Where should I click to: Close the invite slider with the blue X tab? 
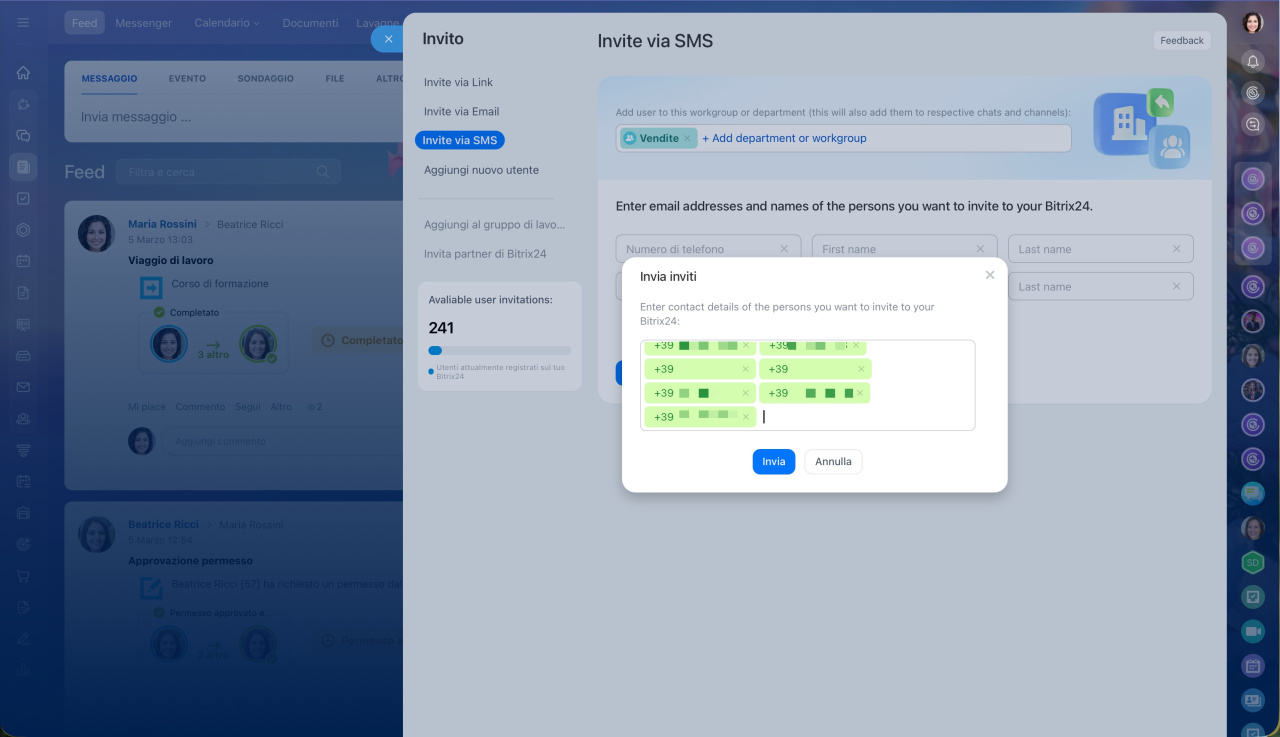click(x=388, y=39)
